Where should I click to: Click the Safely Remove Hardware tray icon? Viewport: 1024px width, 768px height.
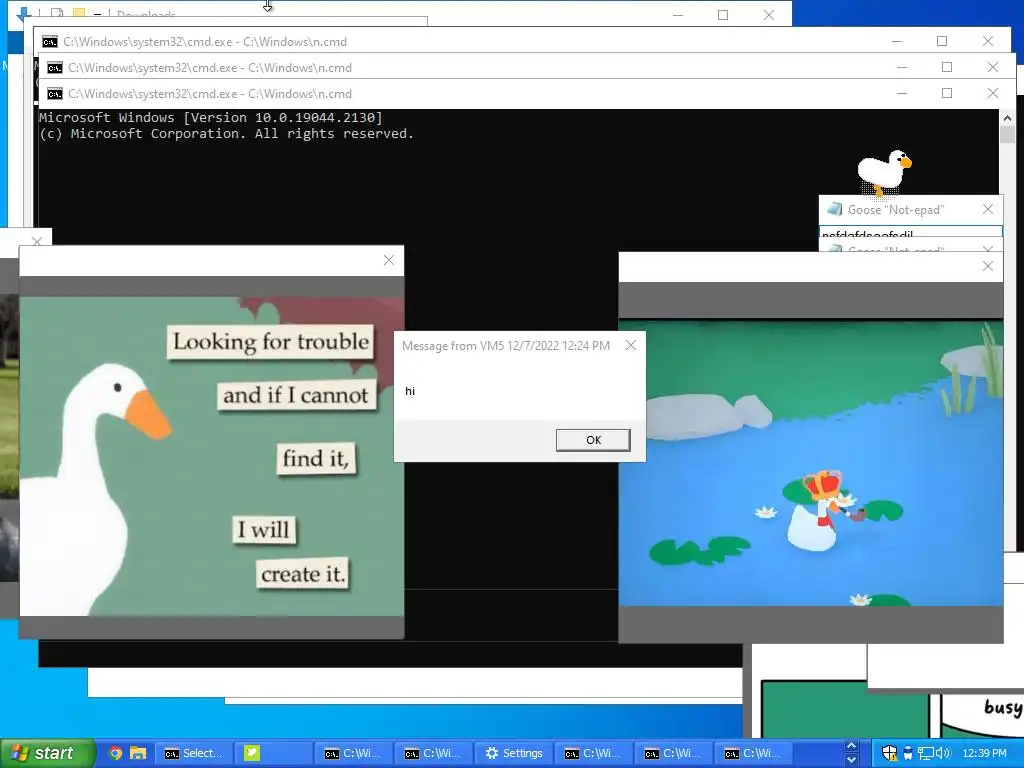click(x=908, y=753)
